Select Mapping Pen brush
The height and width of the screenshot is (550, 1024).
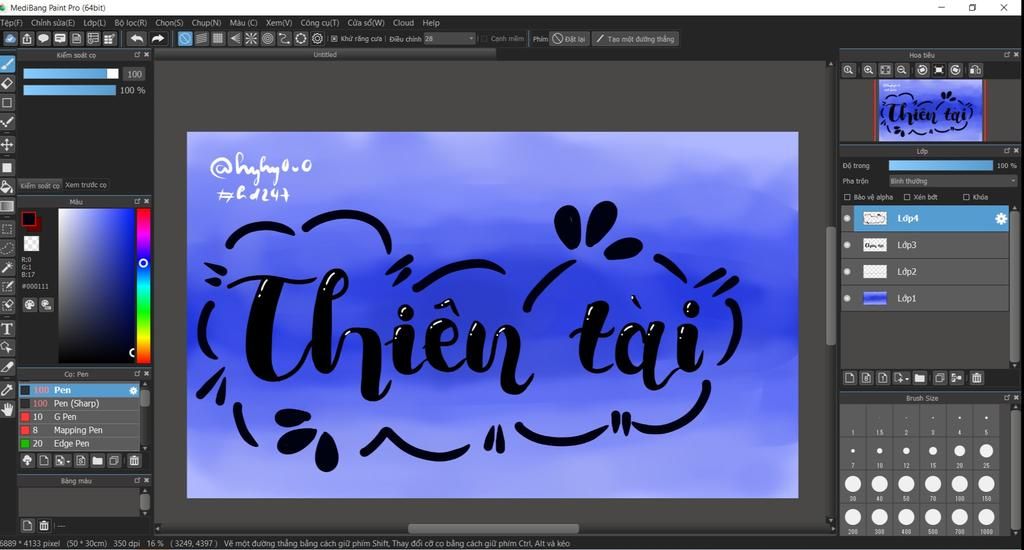[79, 430]
